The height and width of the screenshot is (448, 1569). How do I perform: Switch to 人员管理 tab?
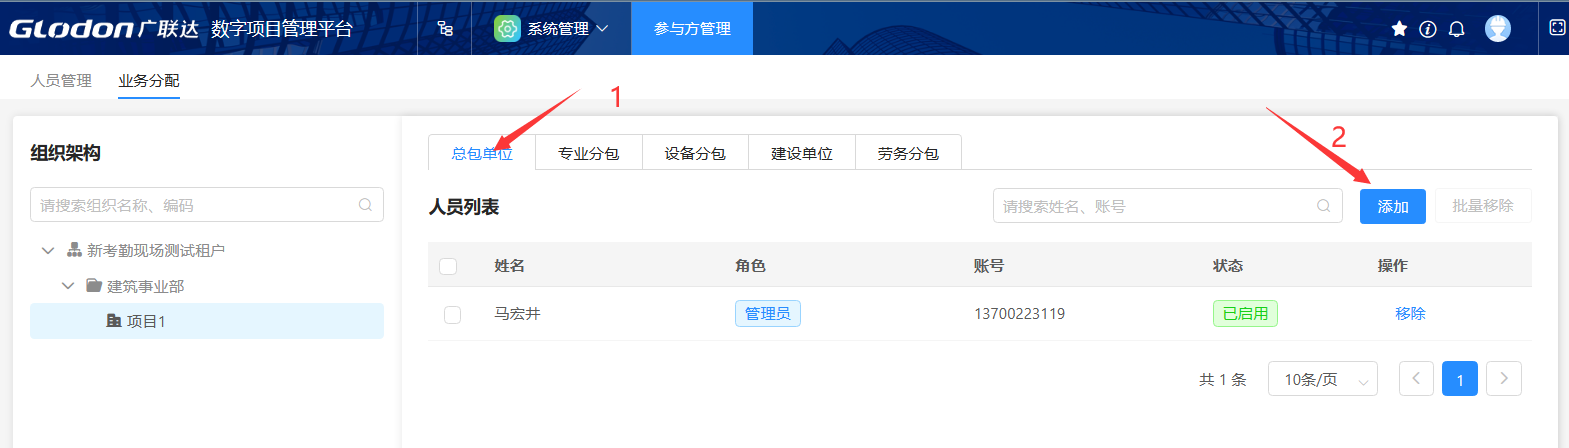point(61,80)
